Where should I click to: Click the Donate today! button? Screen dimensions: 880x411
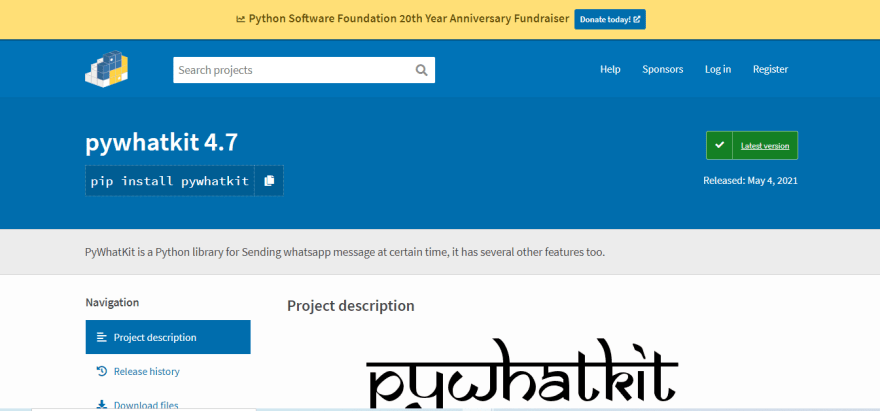(x=609, y=19)
